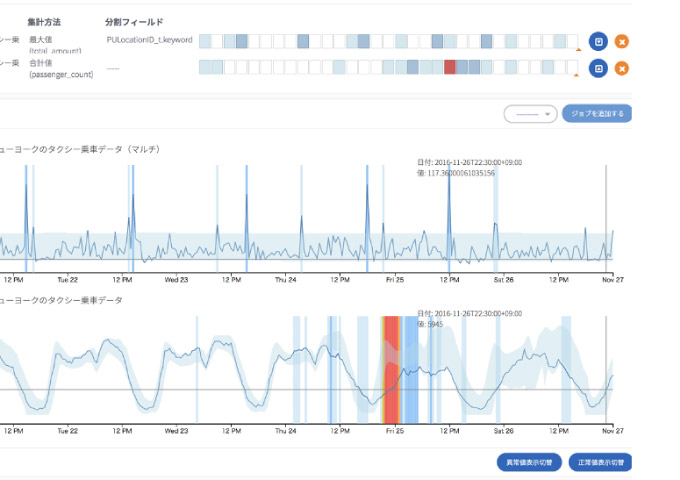Click the Sat 26 axis label under the lower chart

(503, 431)
